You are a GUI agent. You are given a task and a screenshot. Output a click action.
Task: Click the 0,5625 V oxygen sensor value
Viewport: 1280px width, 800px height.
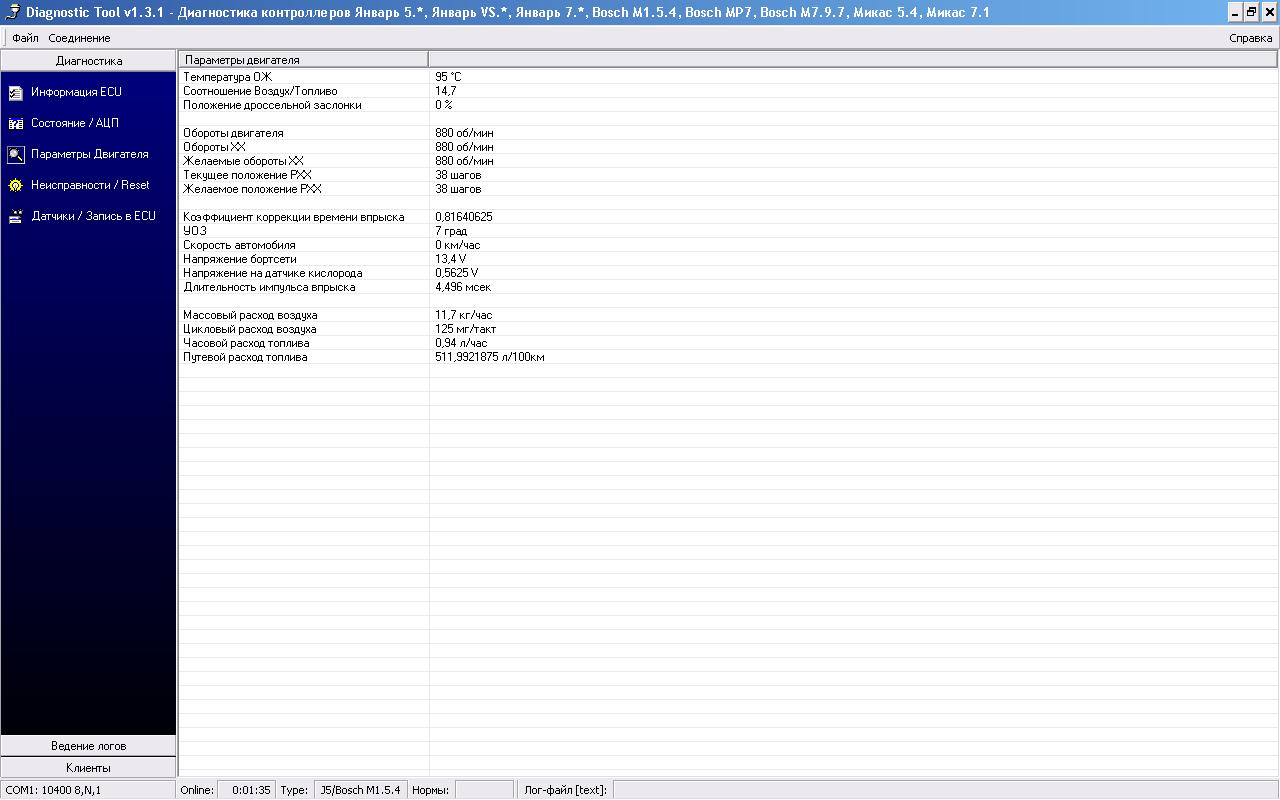pyautogui.click(x=456, y=273)
